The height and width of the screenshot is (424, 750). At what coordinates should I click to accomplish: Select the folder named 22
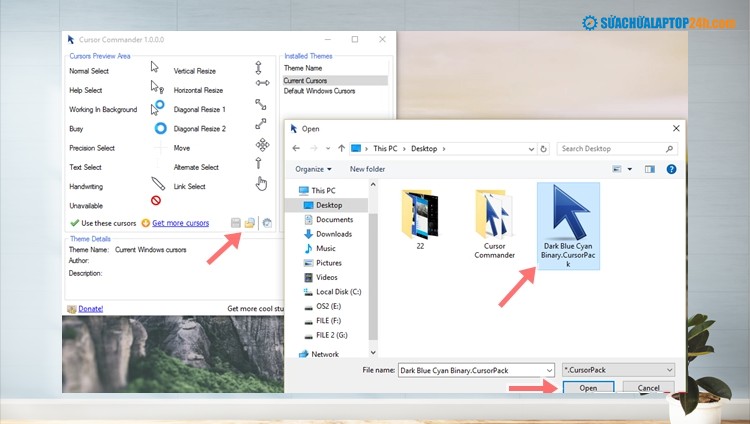tap(420, 219)
